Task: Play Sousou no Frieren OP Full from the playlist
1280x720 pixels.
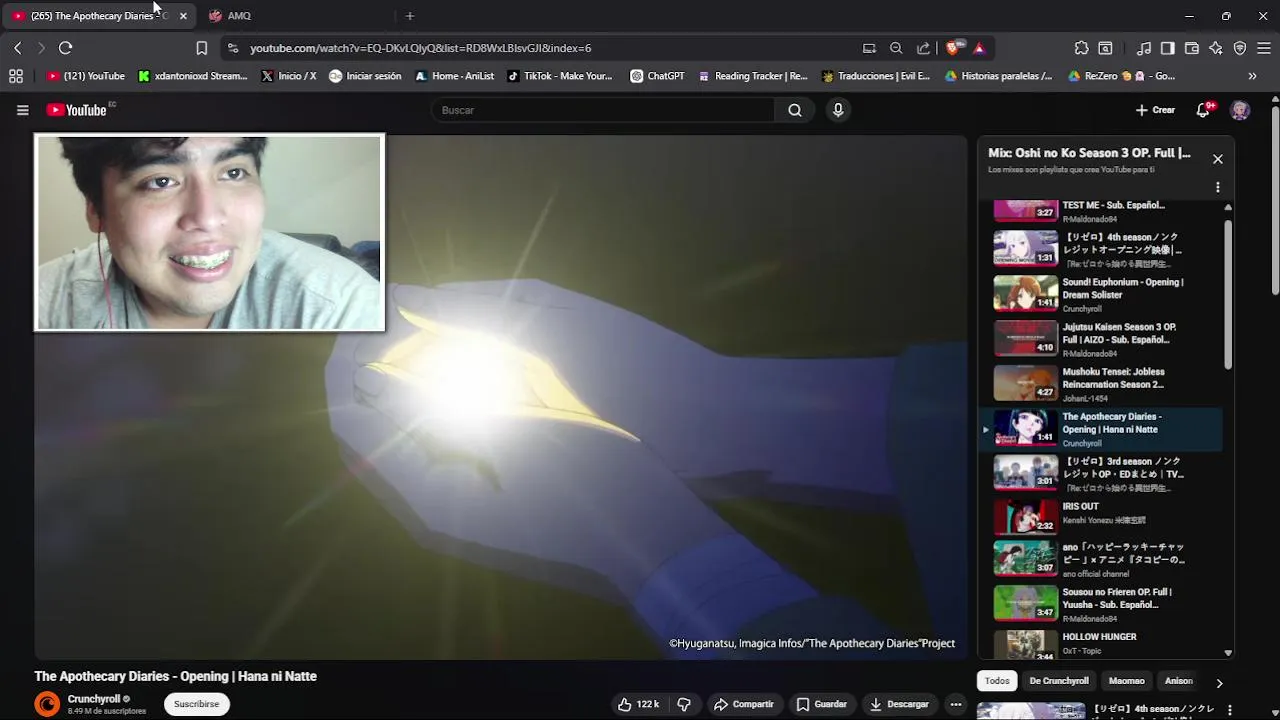Action: click(x=1100, y=603)
